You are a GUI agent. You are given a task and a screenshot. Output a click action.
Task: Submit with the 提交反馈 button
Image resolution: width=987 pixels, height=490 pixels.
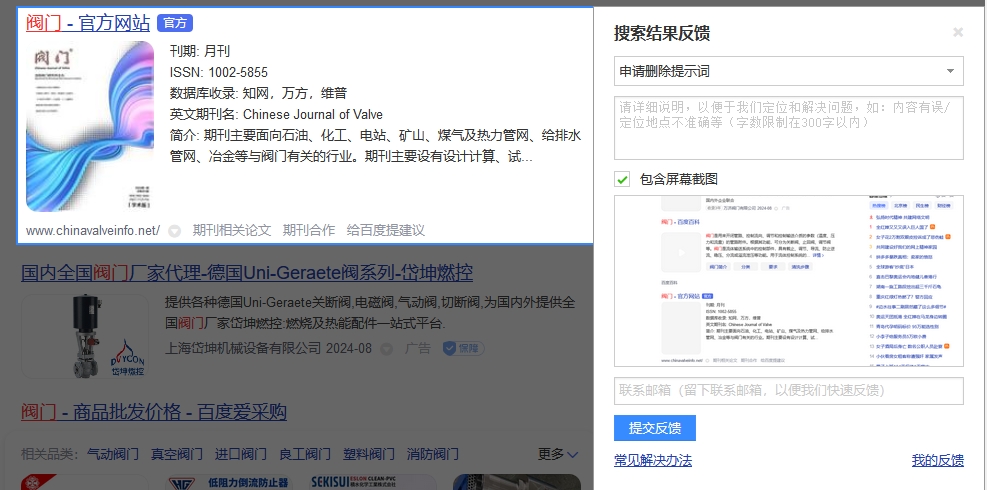(x=655, y=428)
